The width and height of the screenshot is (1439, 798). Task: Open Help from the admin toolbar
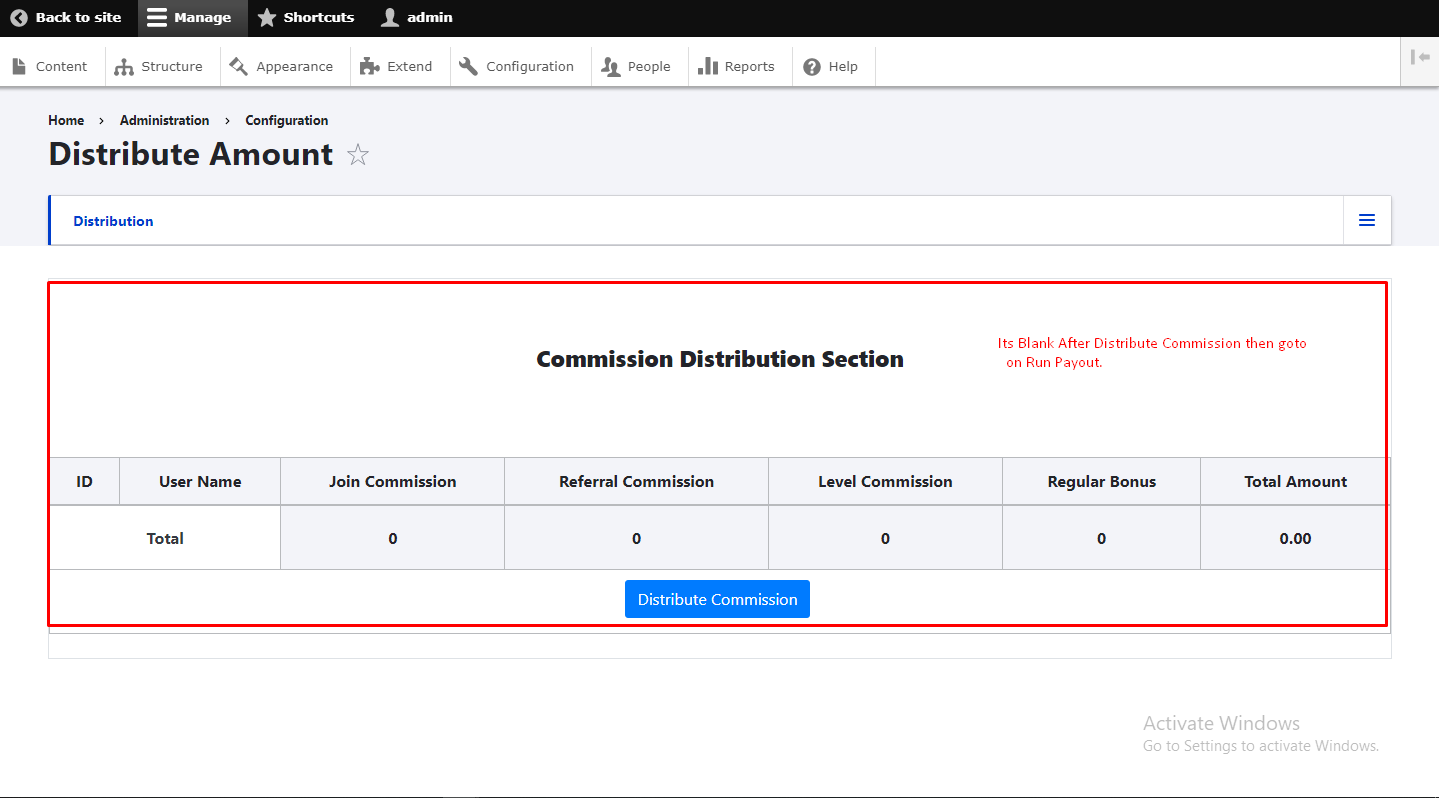831,67
